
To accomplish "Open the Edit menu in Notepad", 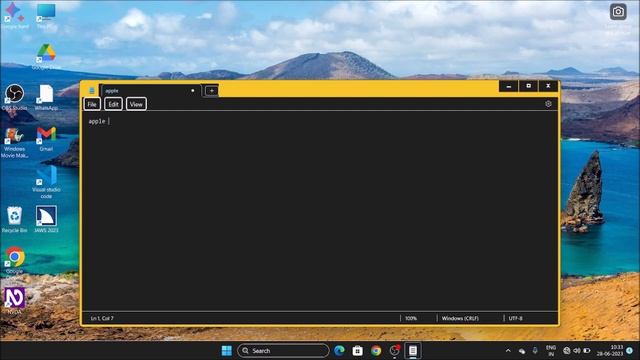I will (113, 104).
